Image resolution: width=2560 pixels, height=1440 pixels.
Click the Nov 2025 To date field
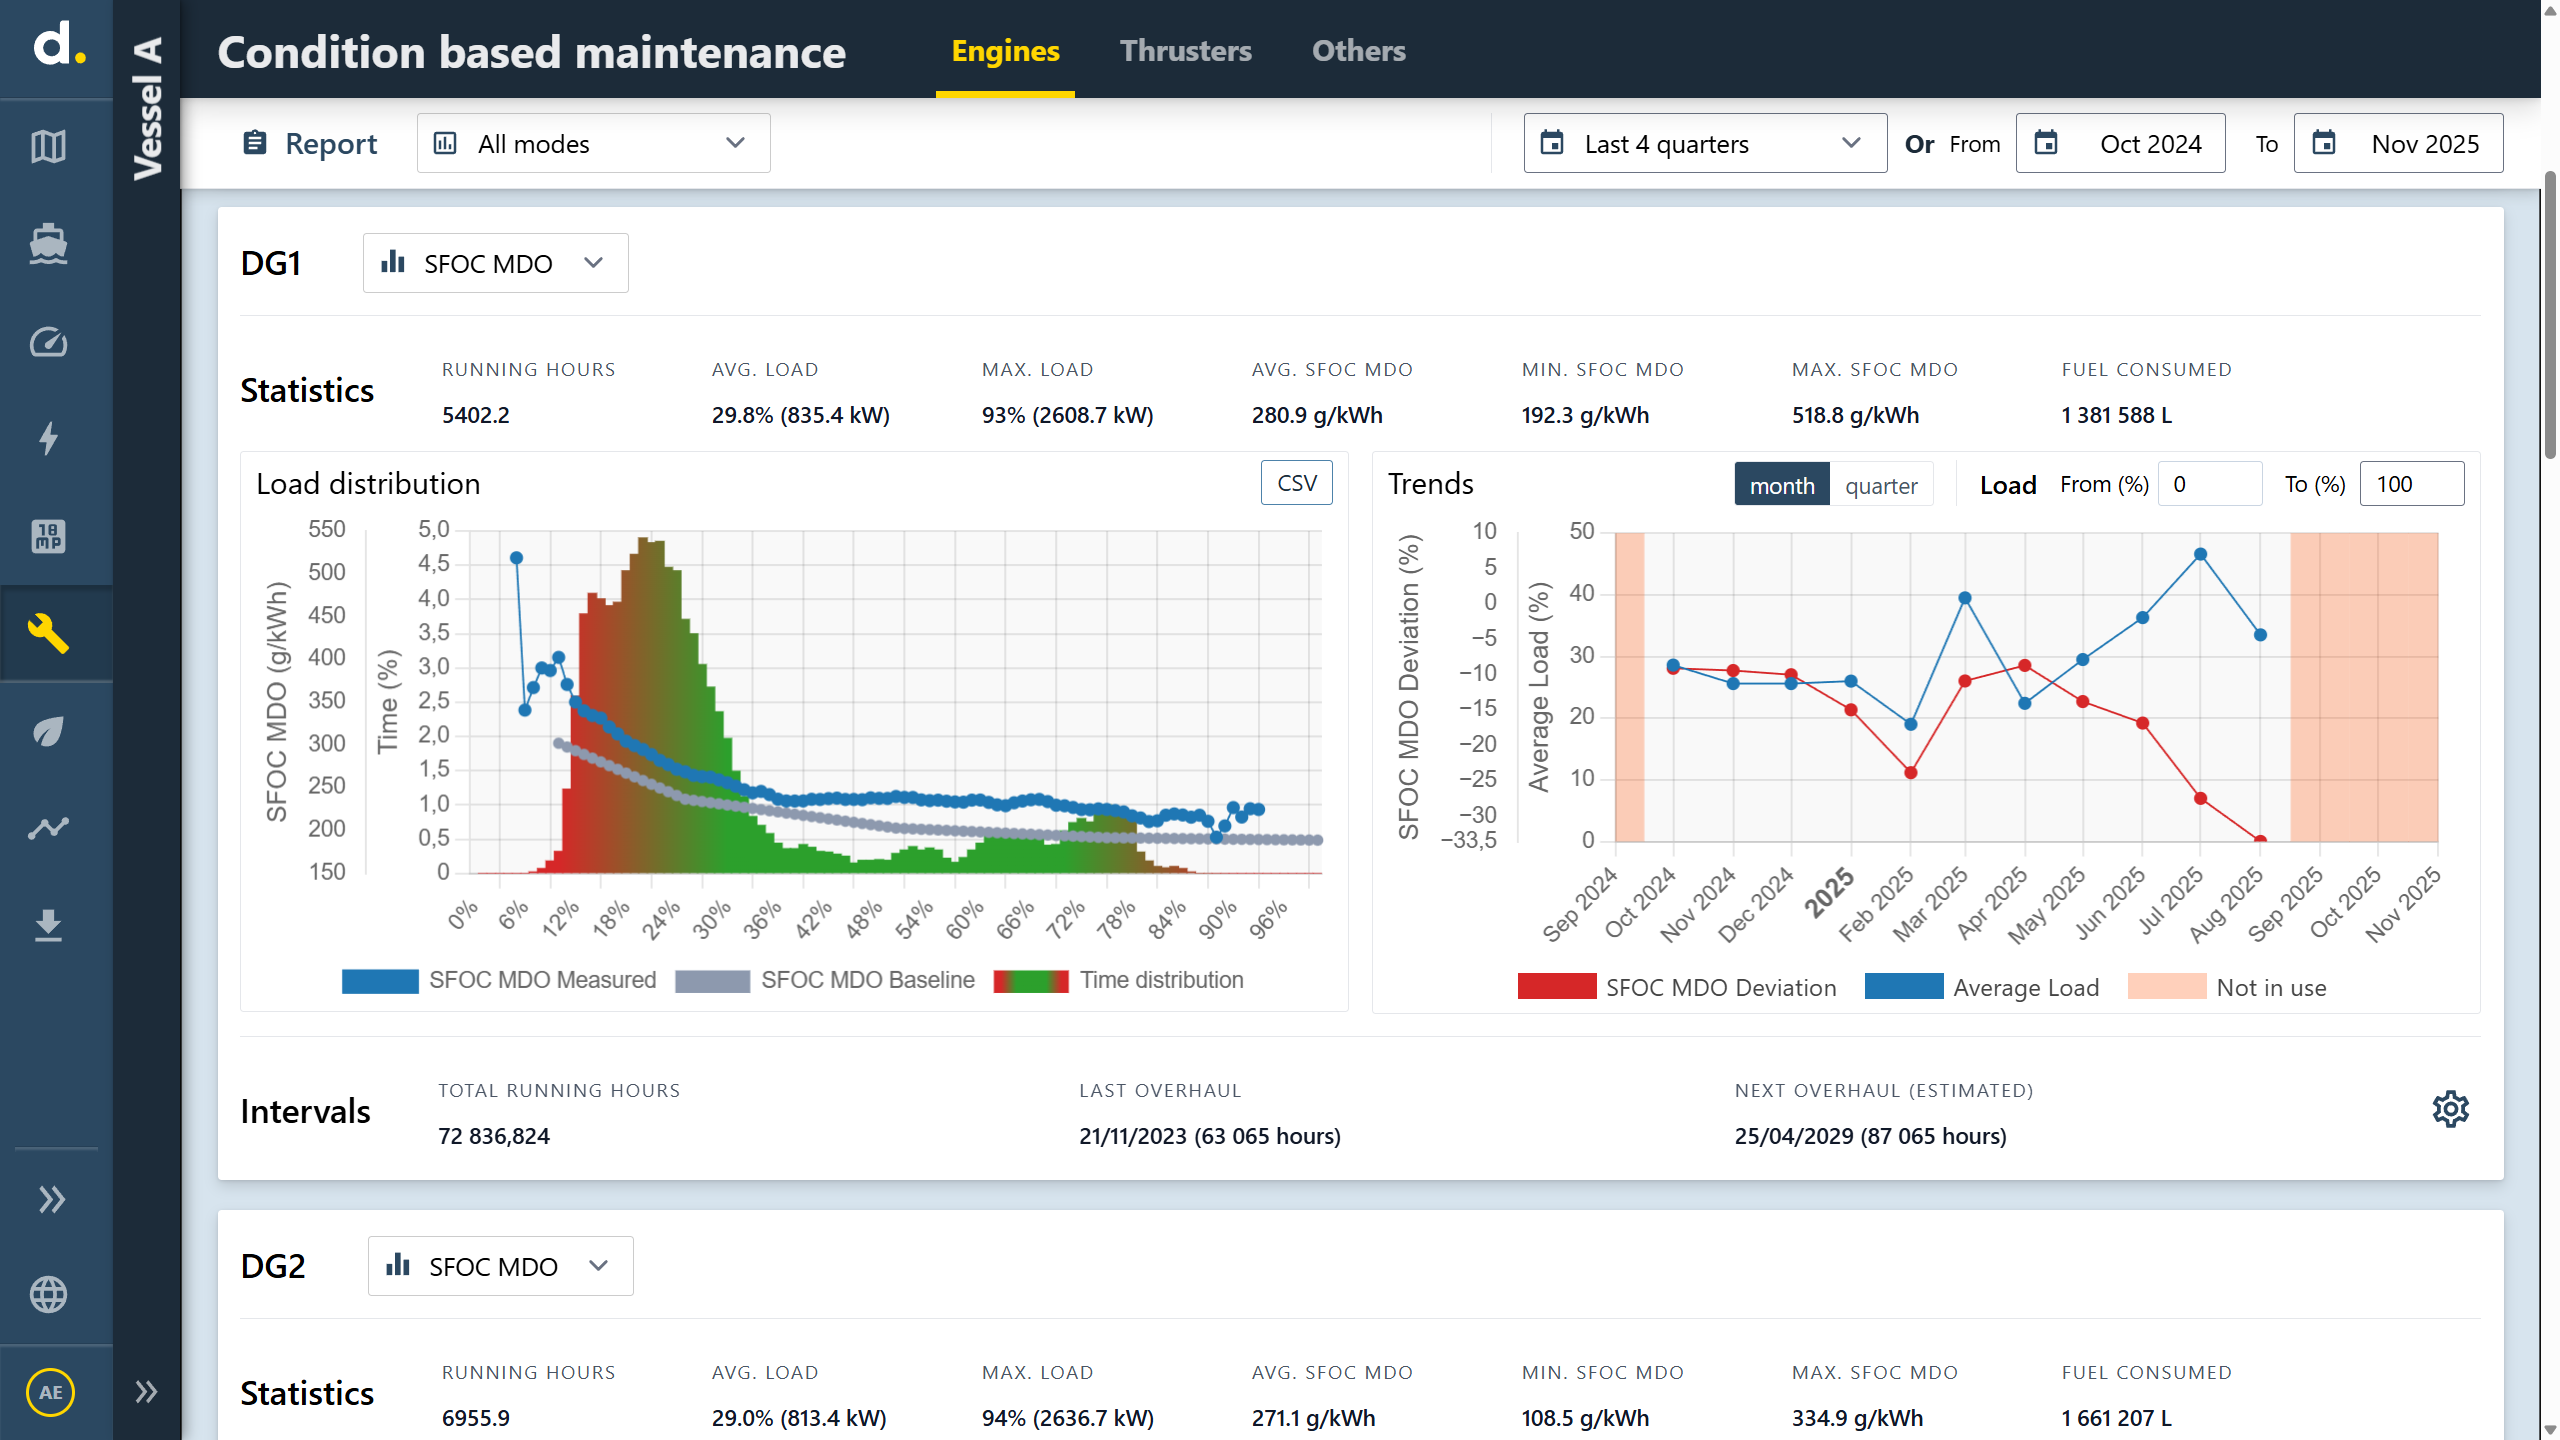coord(2398,143)
